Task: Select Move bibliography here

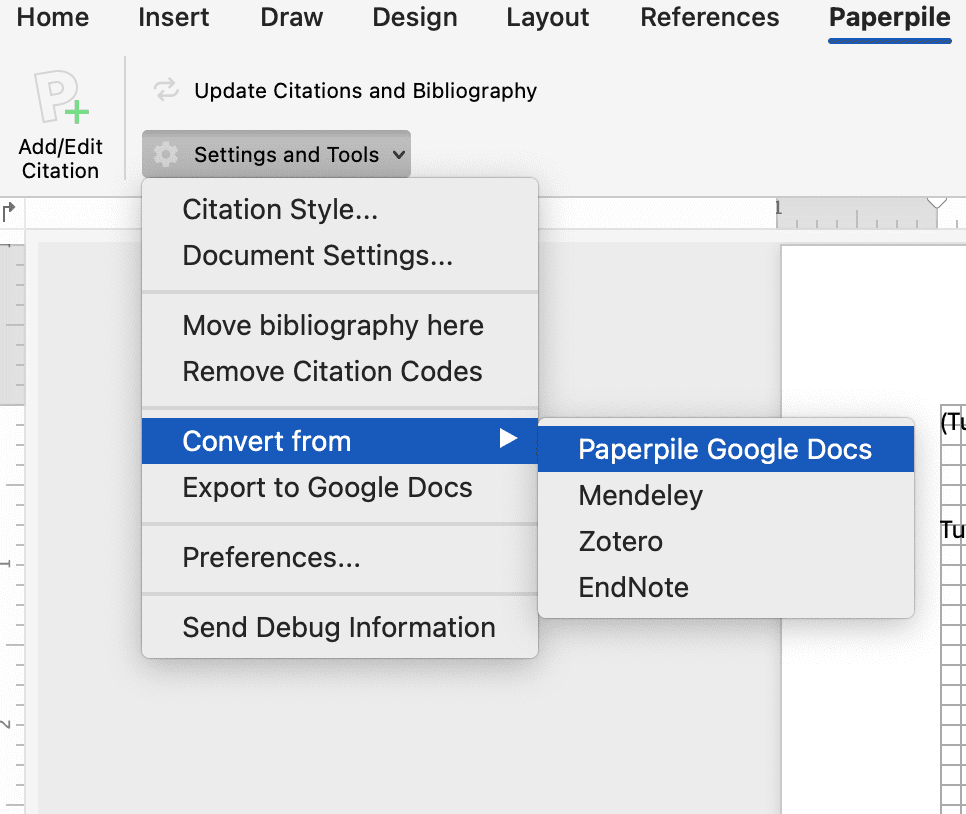Action: point(333,326)
